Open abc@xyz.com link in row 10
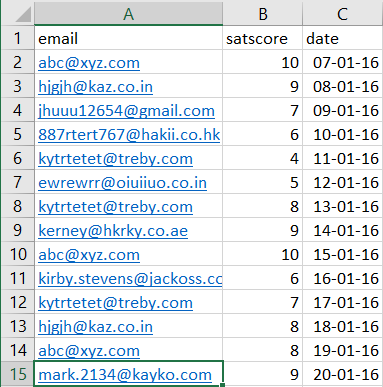The height and width of the screenshot is (387, 383). click(89, 255)
